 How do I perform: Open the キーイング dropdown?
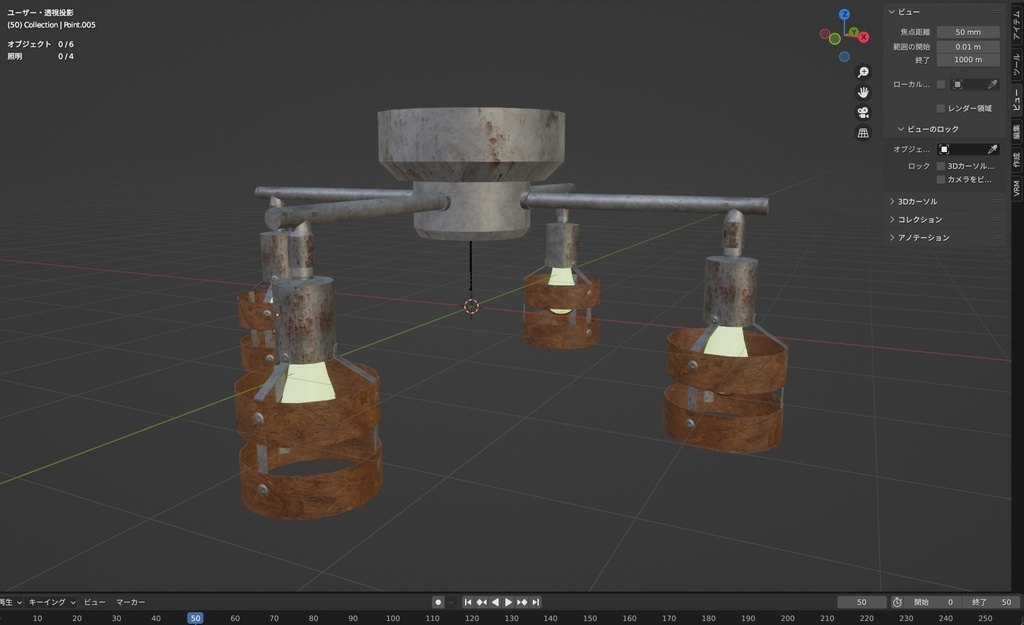tap(52, 602)
